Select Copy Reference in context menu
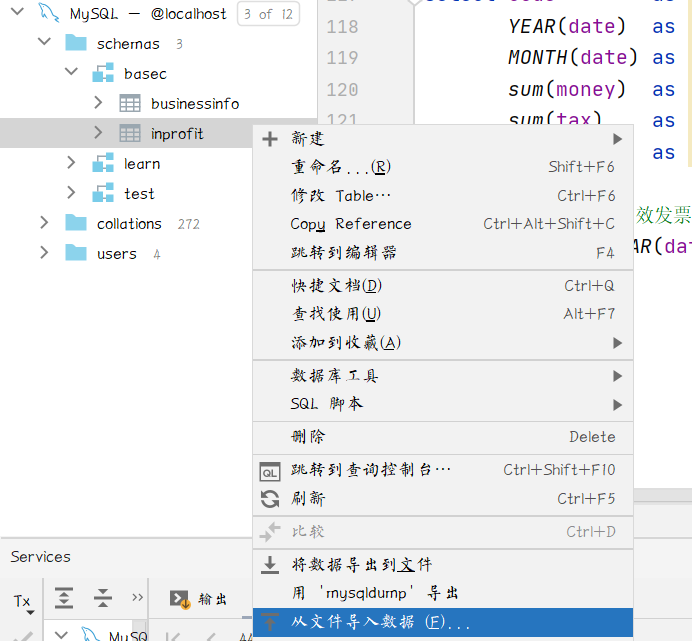 point(443,224)
